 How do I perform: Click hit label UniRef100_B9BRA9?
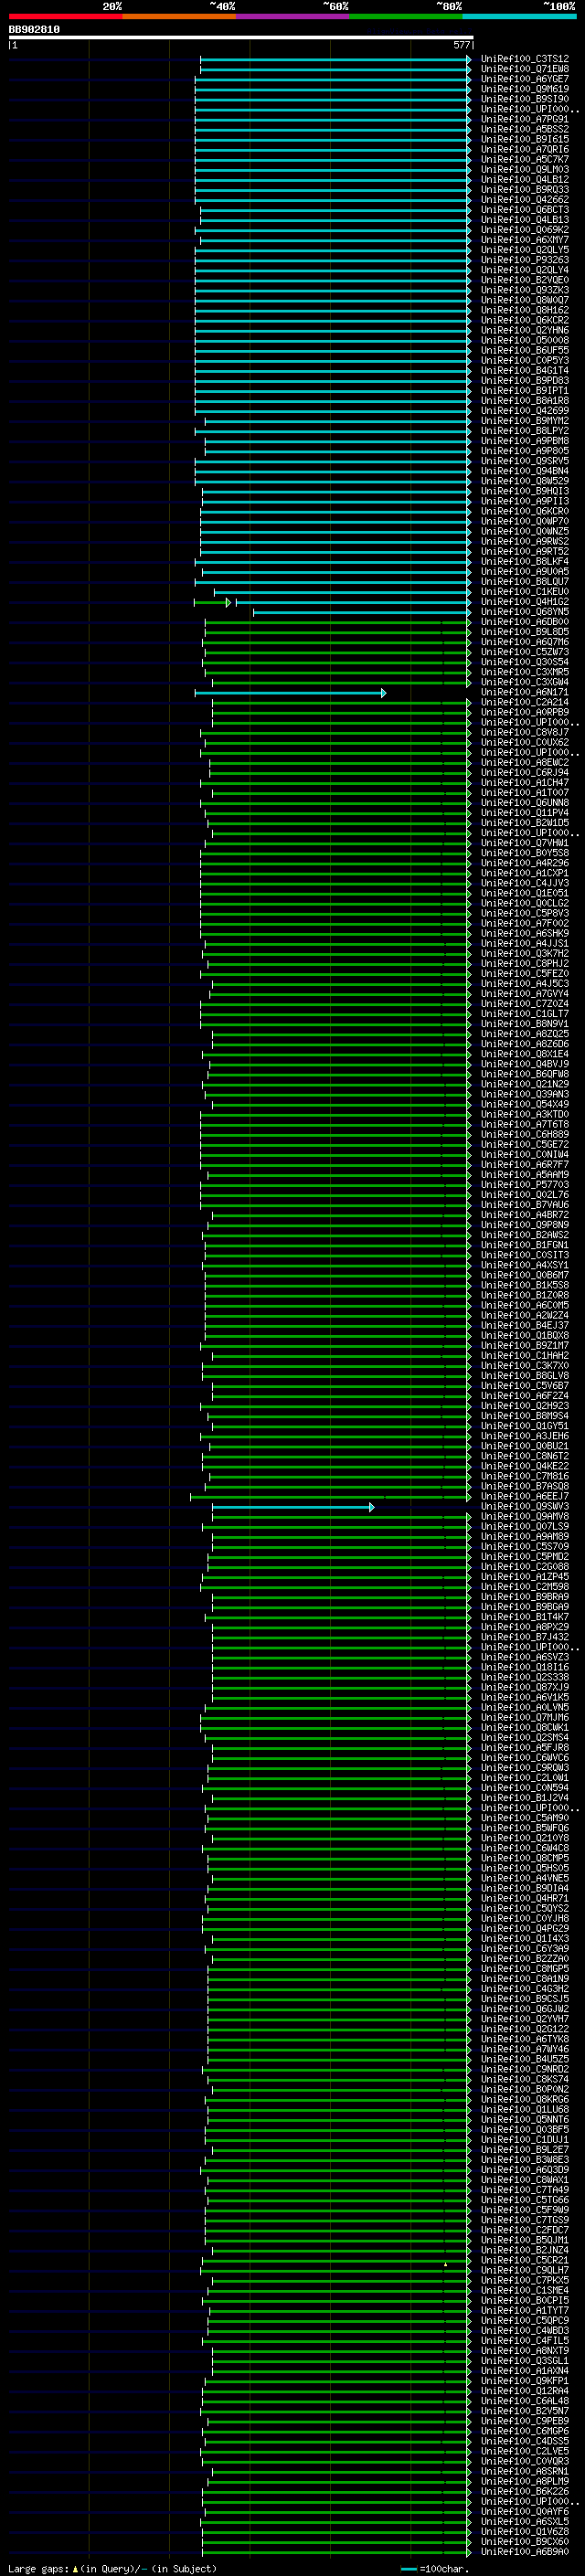point(525,1598)
